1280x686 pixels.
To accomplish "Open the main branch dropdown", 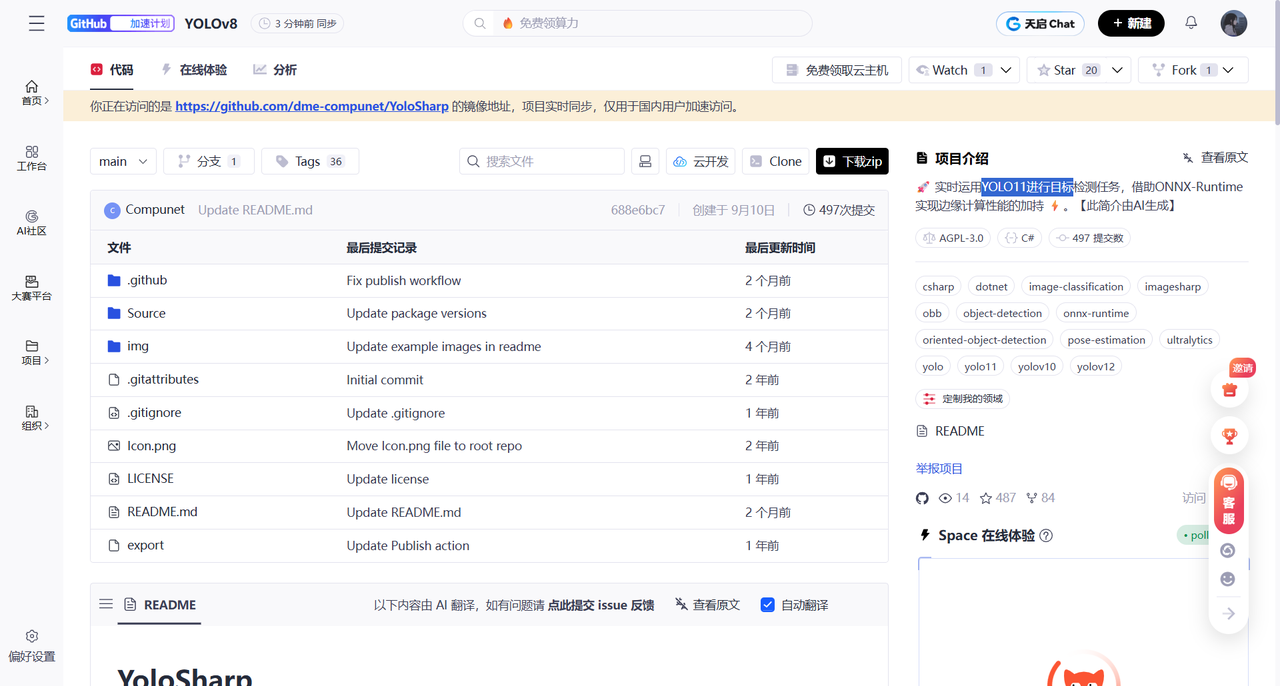I will click(x=123, y=161).
